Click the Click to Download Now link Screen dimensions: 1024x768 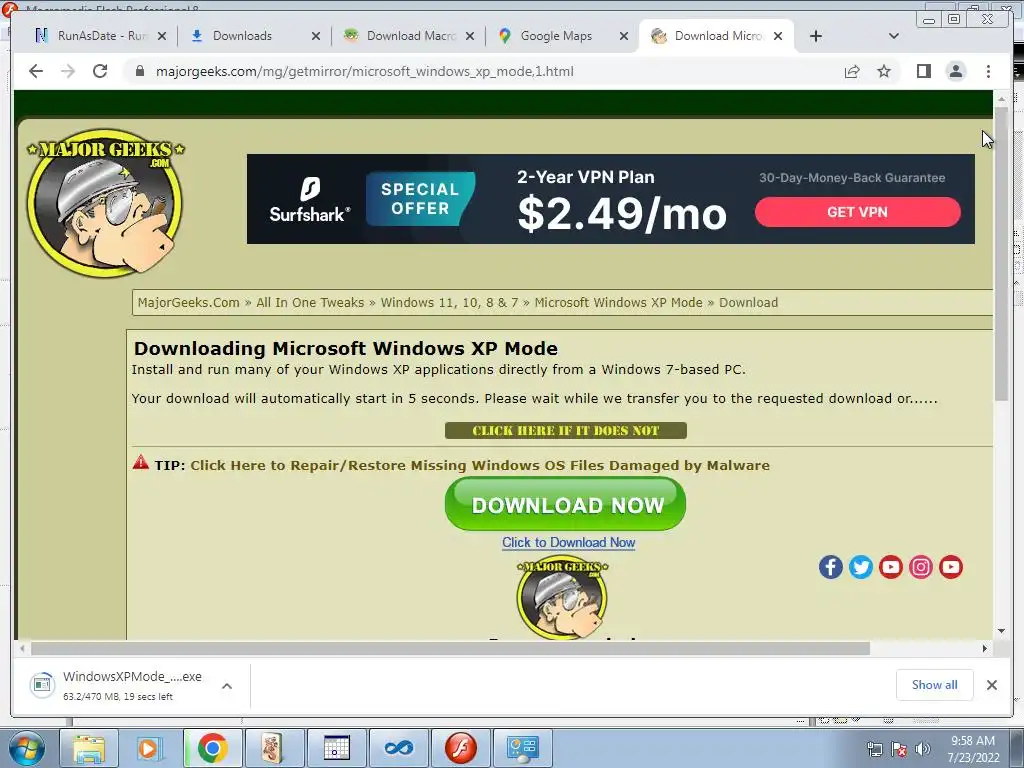pos(568,542)
